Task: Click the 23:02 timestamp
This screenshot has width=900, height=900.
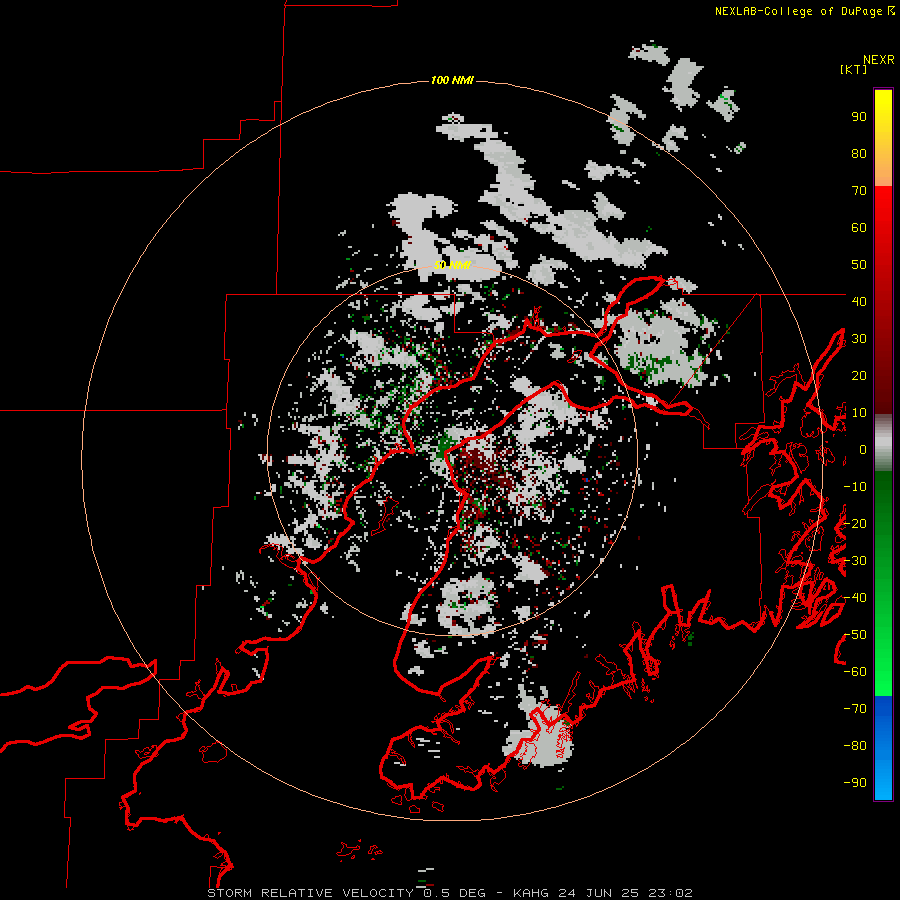Action: coord(670,893)
